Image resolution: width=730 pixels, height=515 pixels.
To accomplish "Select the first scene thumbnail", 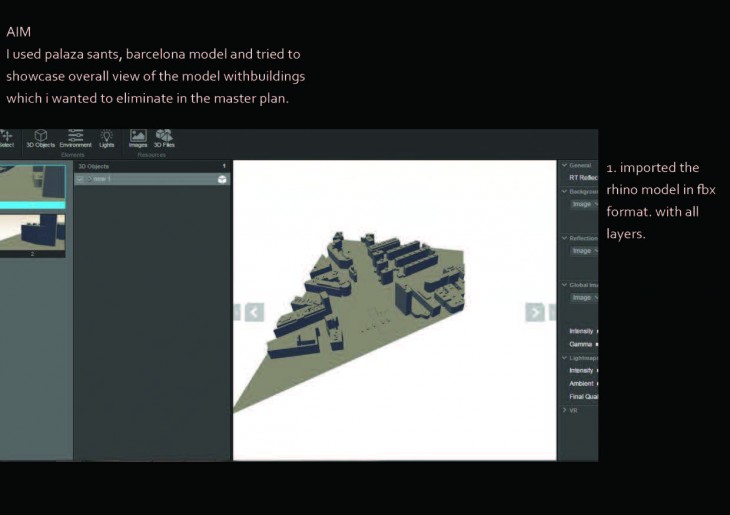I will pyautogui.click(x=32, y=185).
